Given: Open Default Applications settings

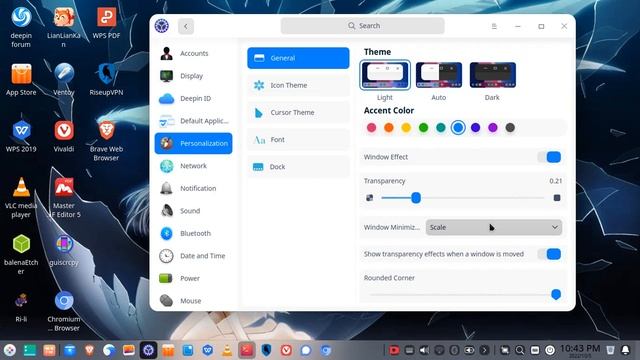Looking at the screenshot, I should tap(193, 121).
